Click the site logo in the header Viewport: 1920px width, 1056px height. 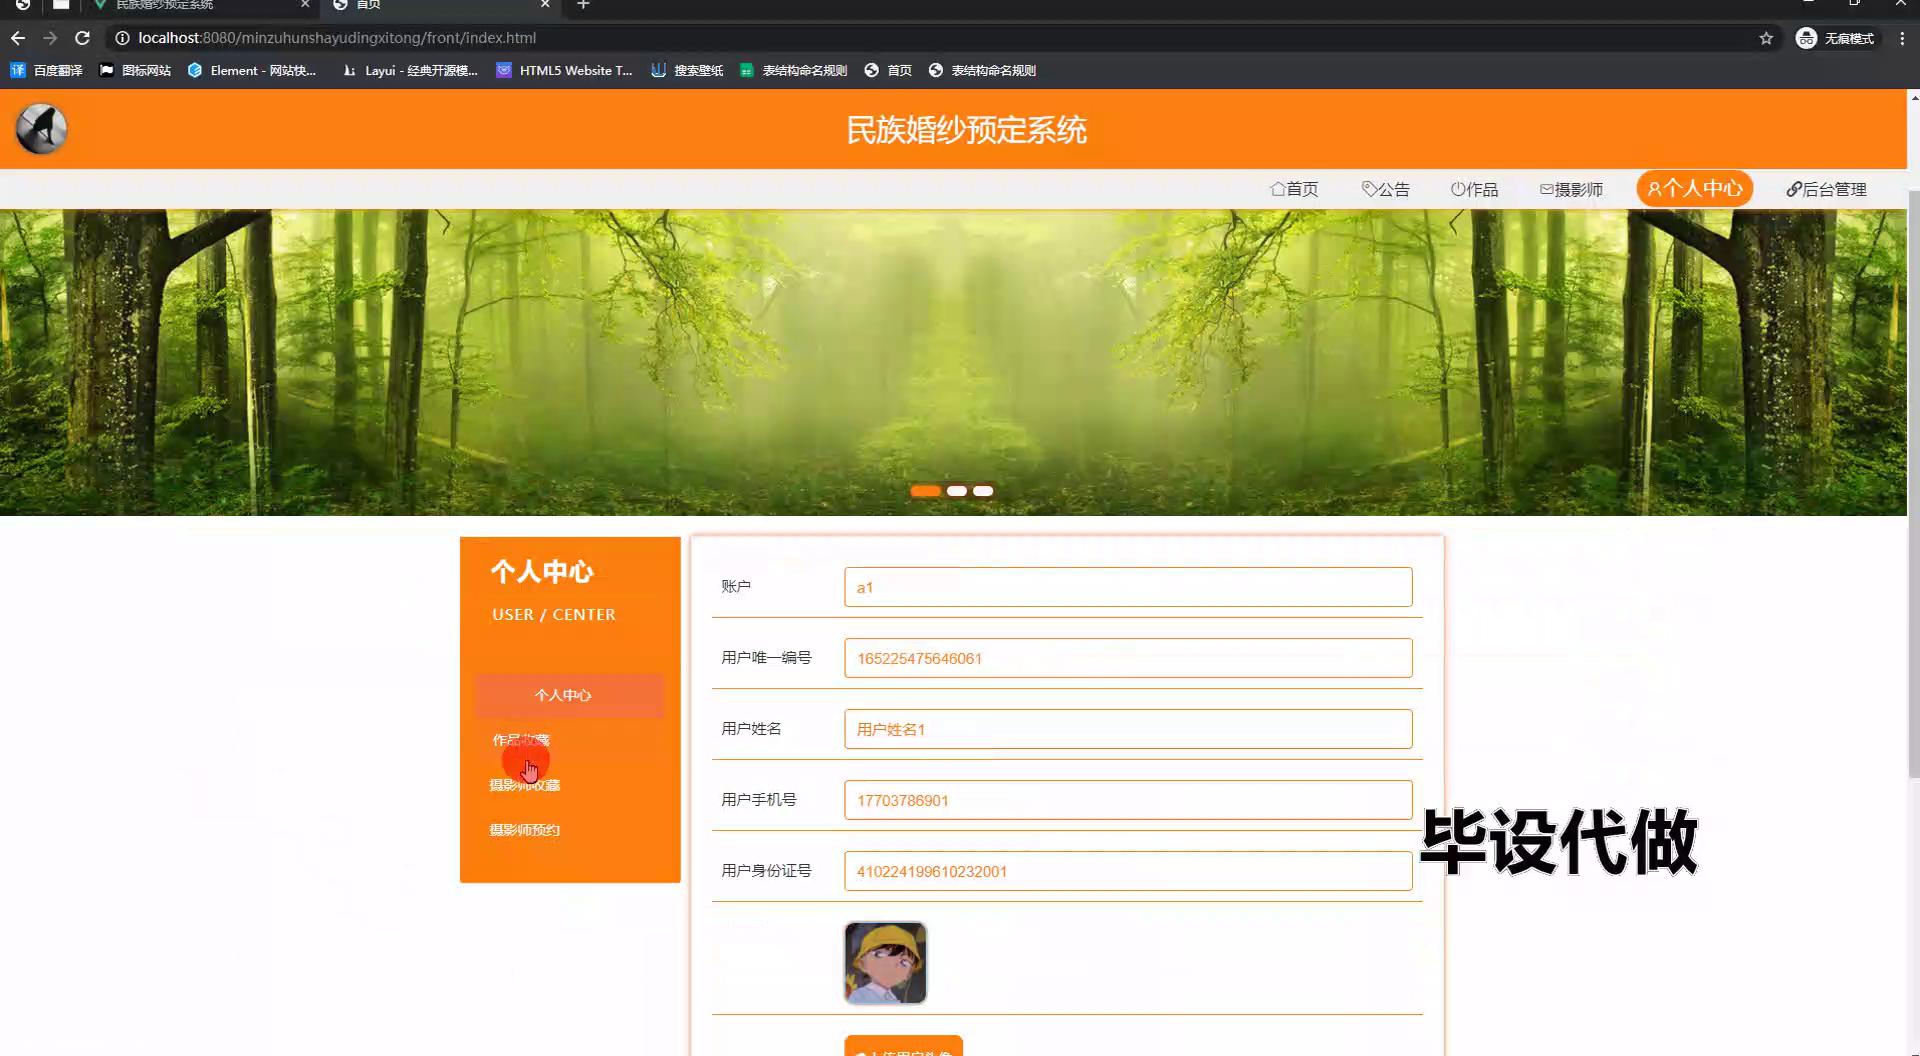point(42,129)
